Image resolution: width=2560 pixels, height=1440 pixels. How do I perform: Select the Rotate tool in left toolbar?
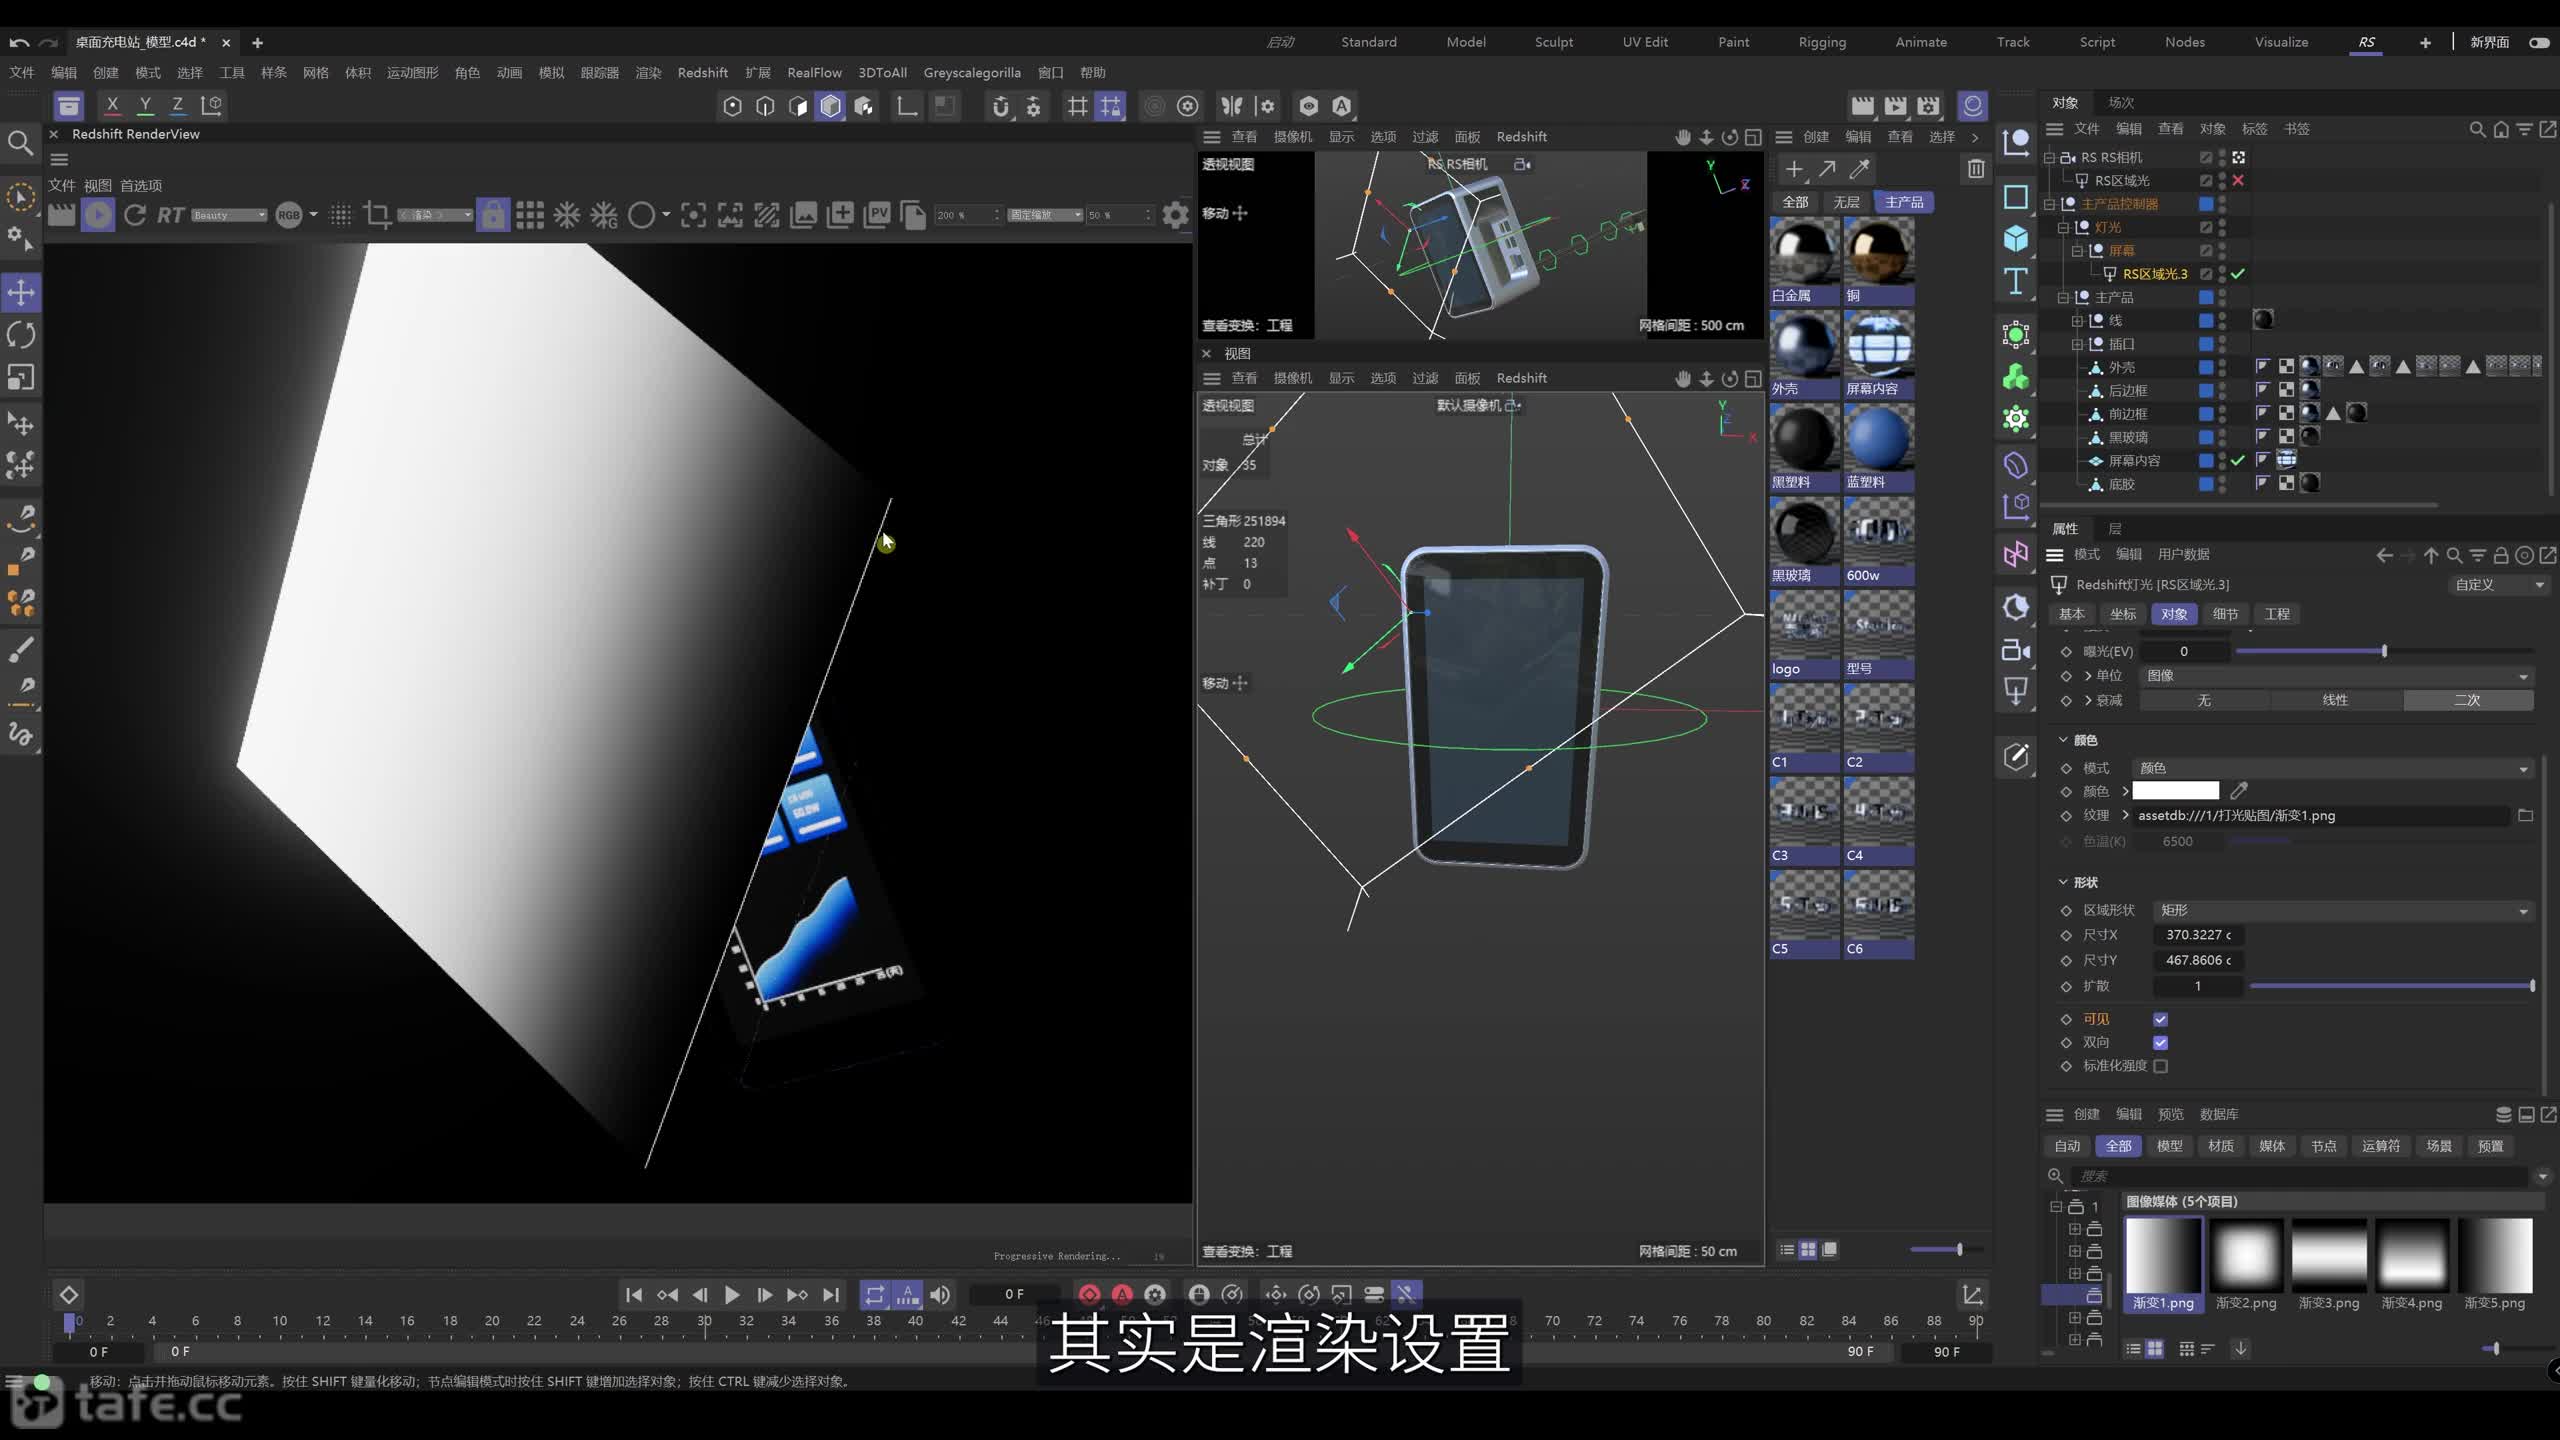[x=21, y=335]
